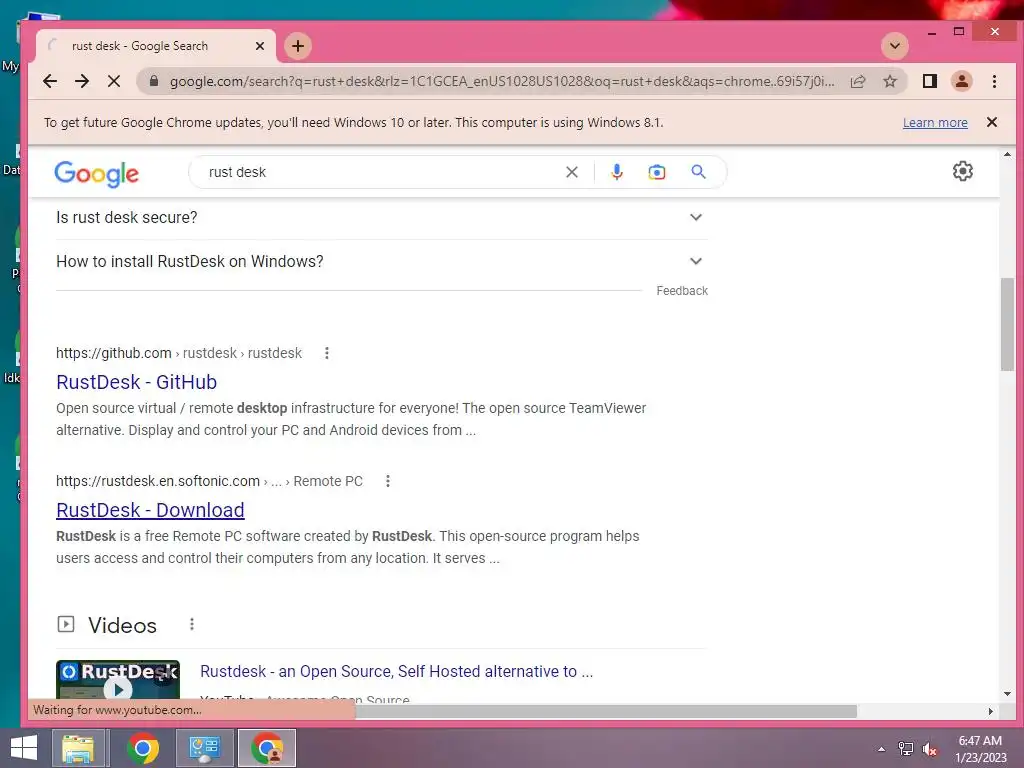This screenshot has width=1024, height=768.
Task: Open the Chrome side panel
Action: (x=930, y=81)
